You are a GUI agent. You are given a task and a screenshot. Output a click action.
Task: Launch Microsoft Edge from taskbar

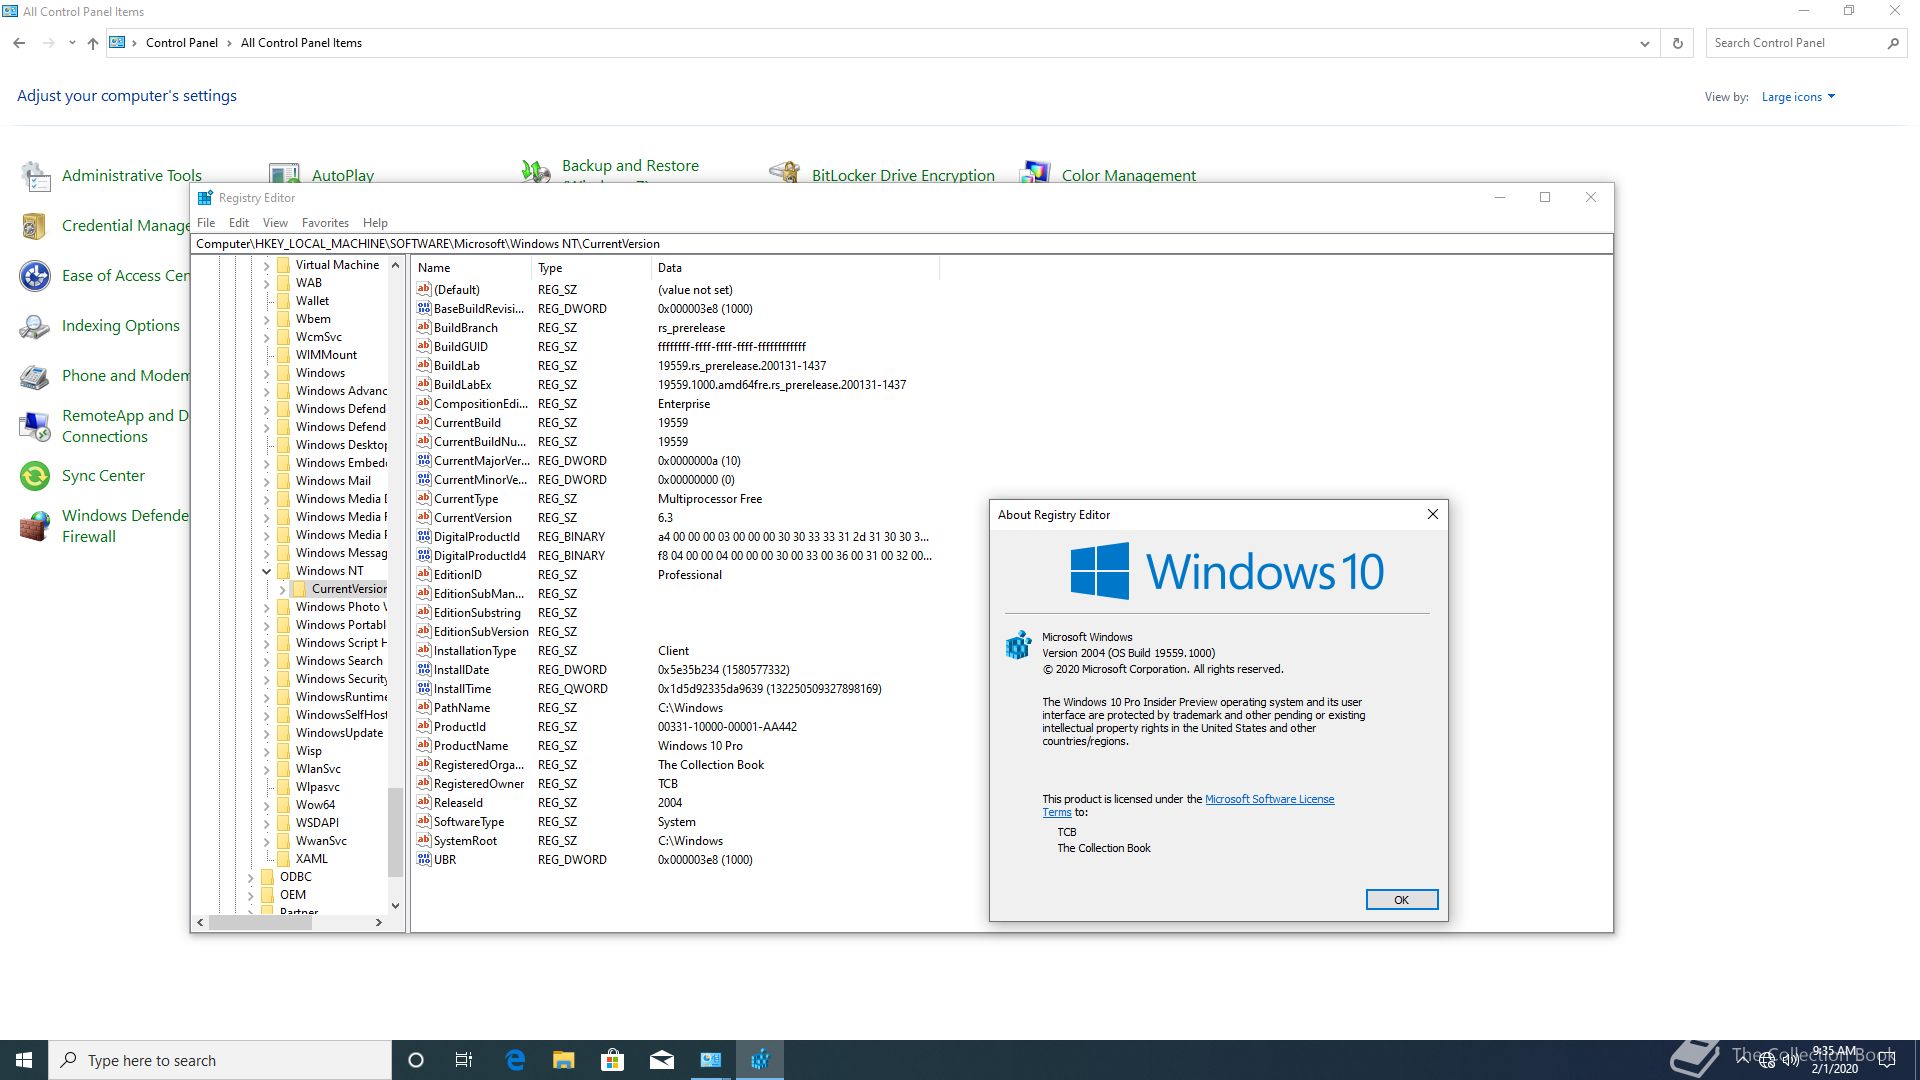click(x=515, y=1060)
